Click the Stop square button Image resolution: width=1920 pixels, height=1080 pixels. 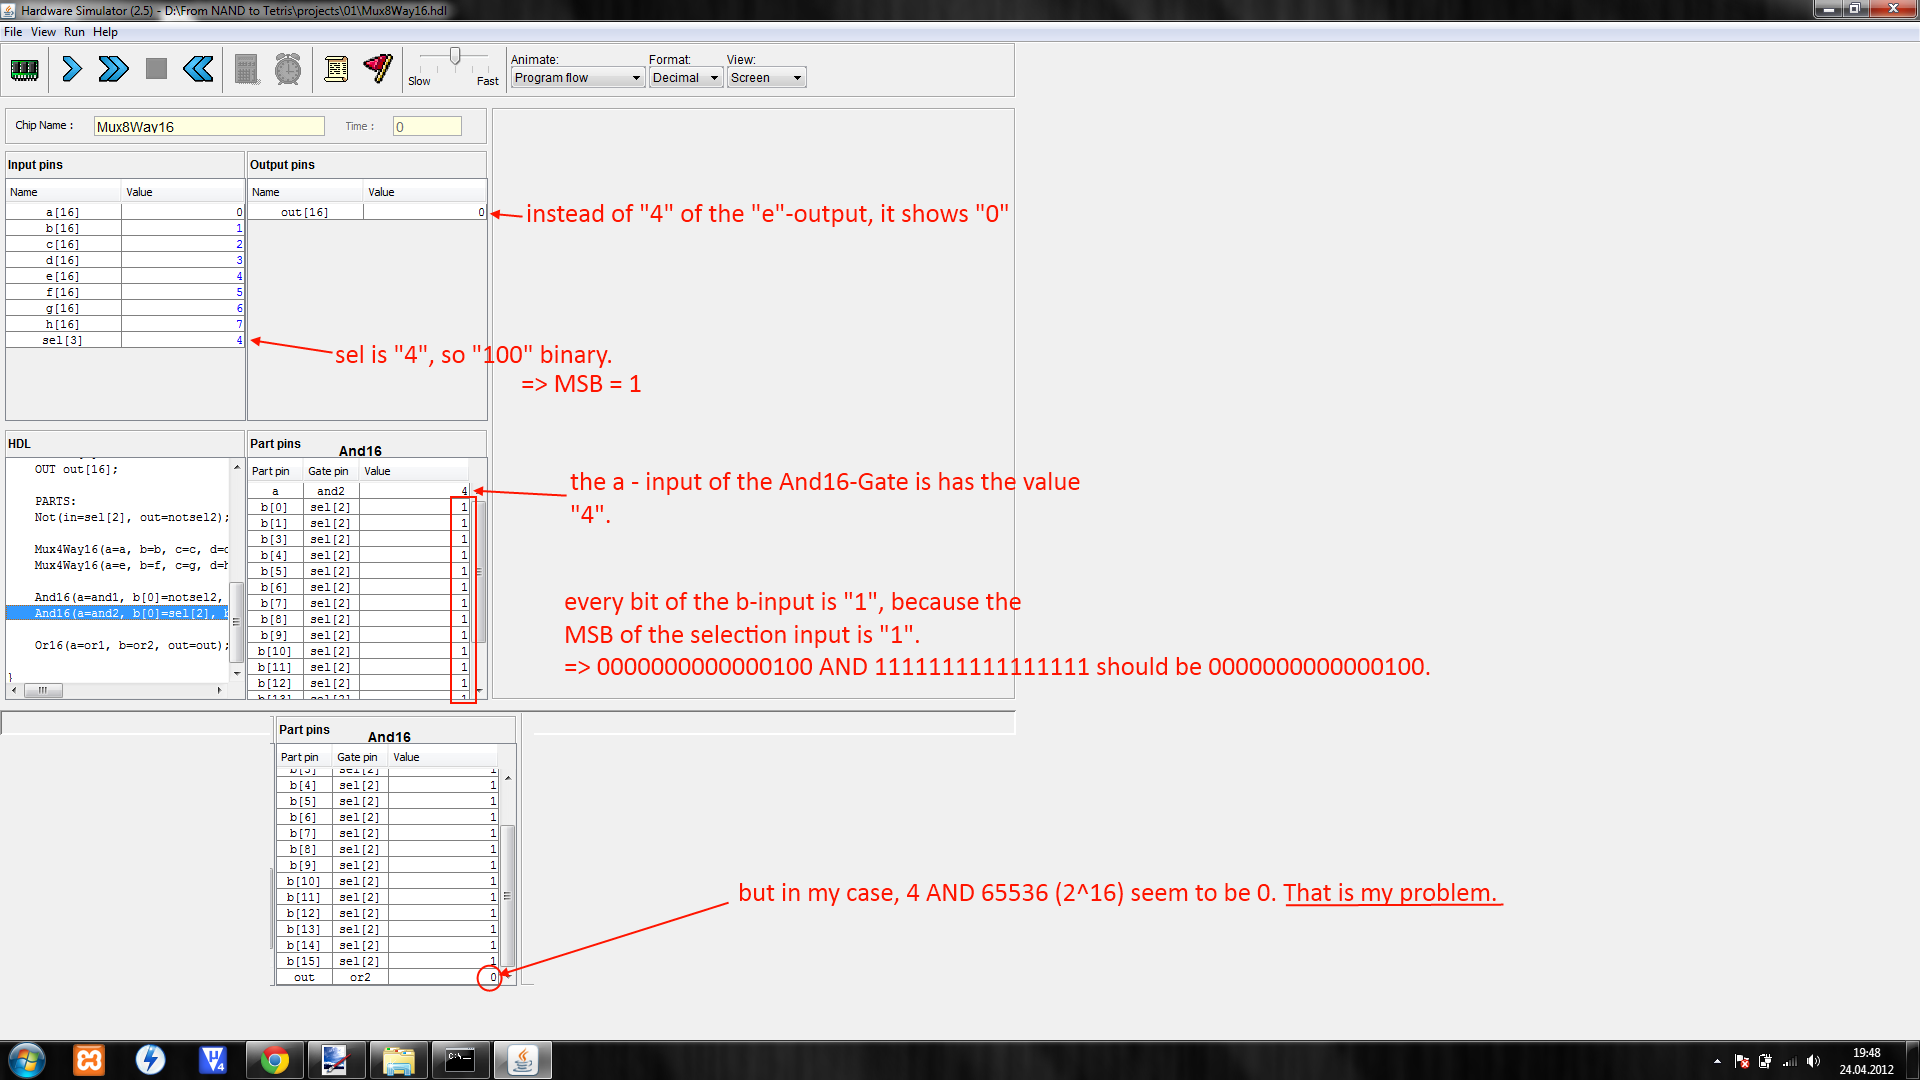pos(156,70)
